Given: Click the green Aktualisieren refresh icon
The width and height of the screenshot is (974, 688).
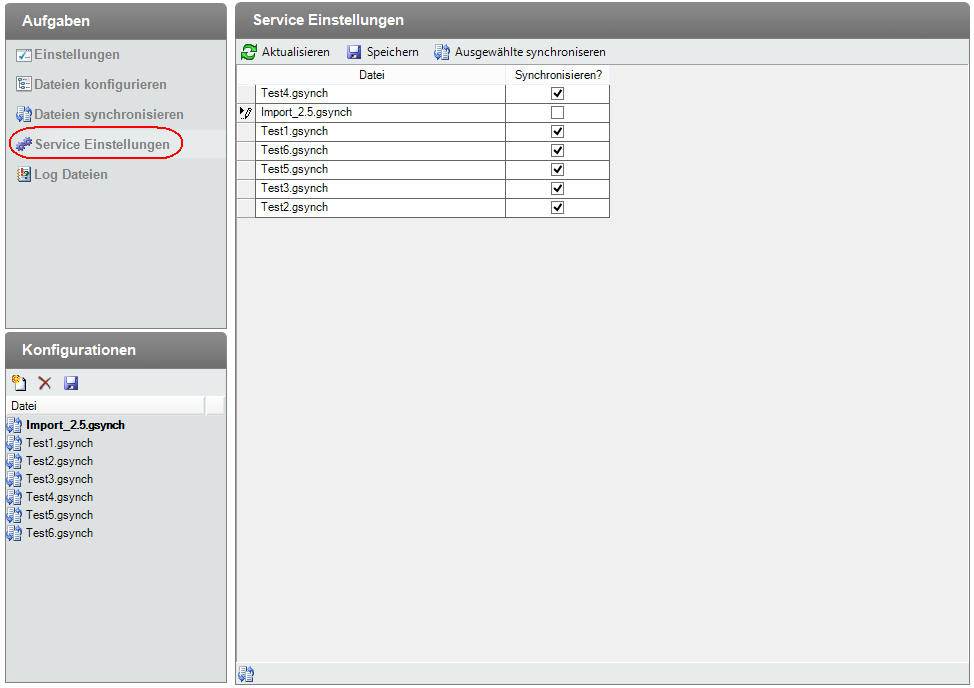Looking at the screenshot, I should tap(249, 52).
